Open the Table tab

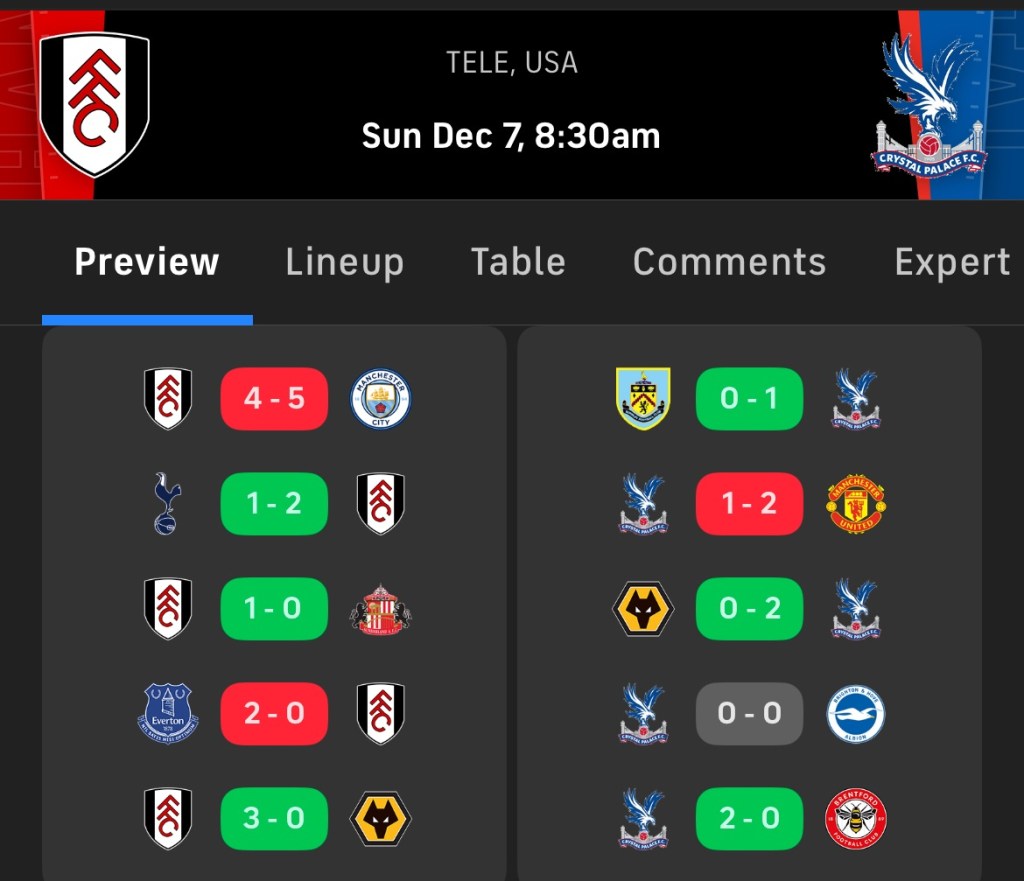coord(518,262)
